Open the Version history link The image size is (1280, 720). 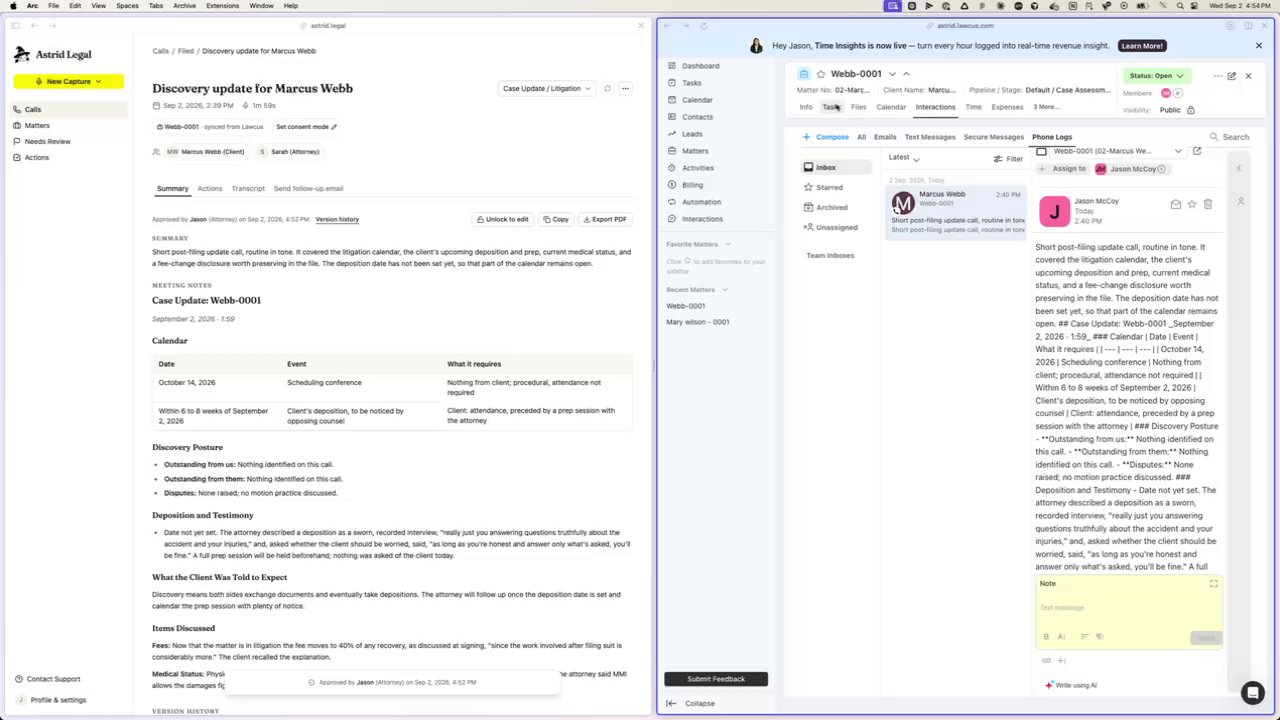337,219
